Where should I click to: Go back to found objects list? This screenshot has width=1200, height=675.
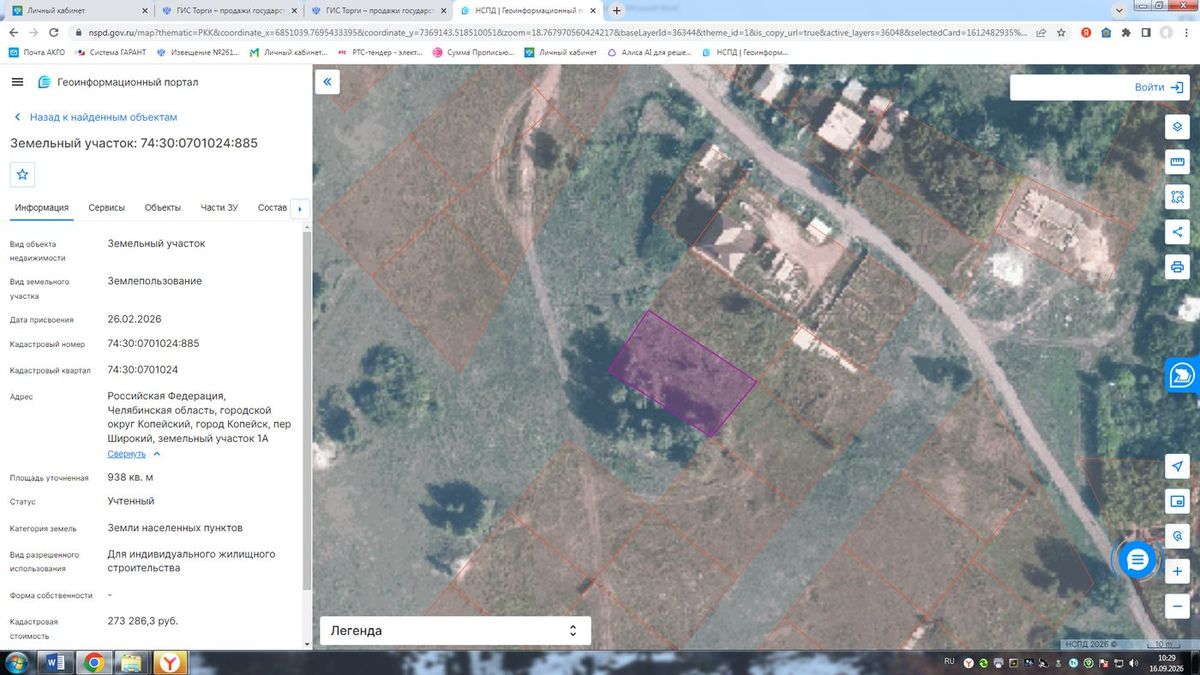[95, 117]
